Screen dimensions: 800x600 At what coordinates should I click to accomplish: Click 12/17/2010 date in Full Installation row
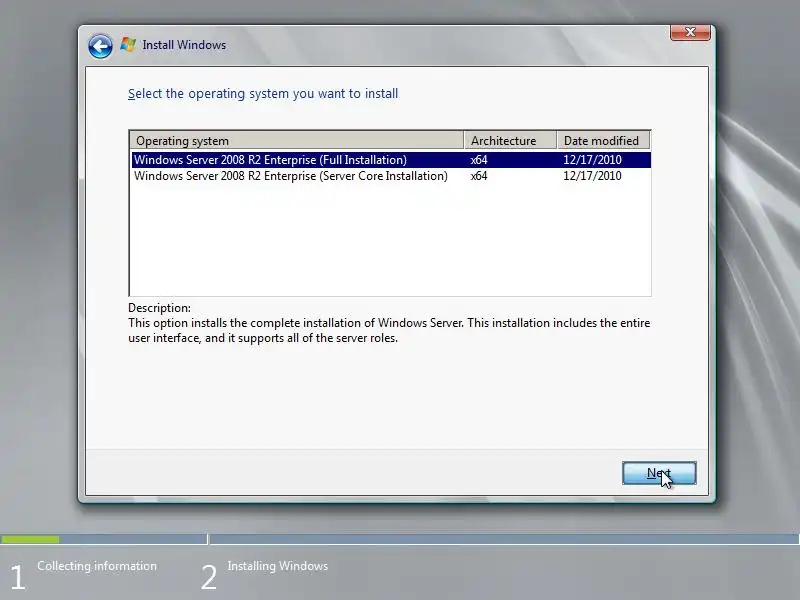click(x=592, y=160)
